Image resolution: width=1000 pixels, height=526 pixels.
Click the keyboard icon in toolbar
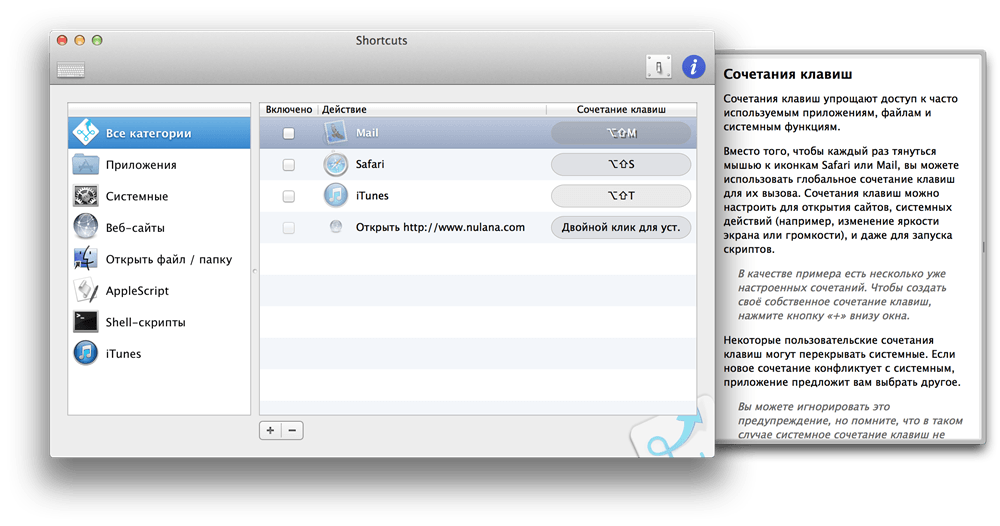point(71,69)
